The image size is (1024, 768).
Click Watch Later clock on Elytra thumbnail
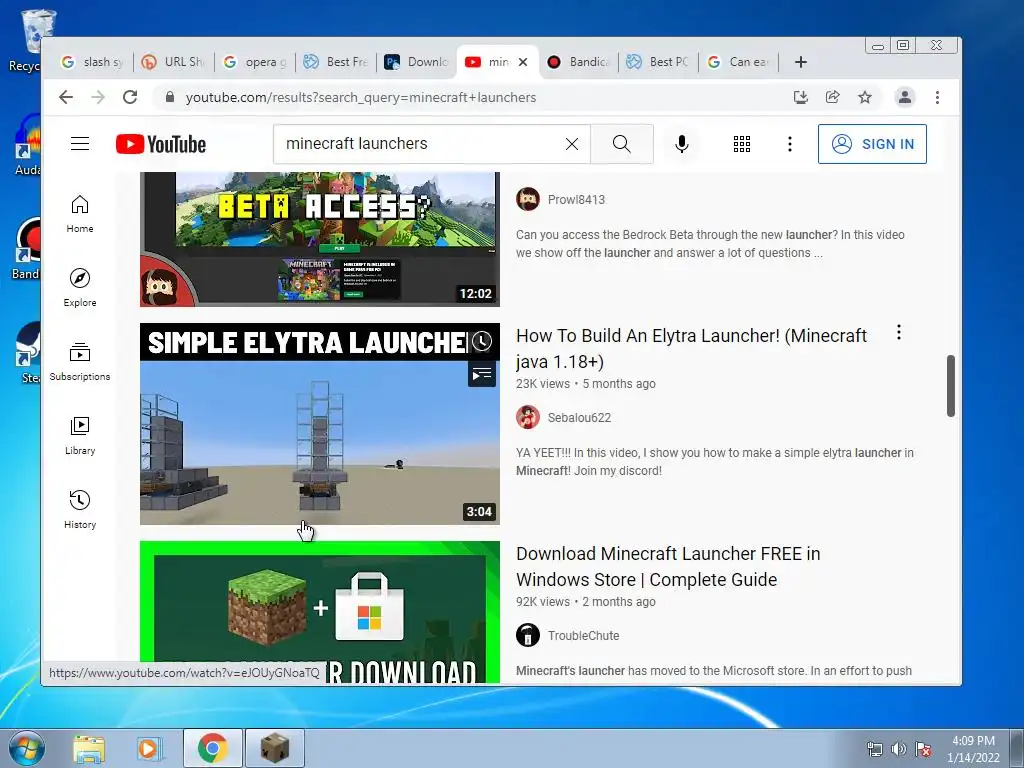481,341
